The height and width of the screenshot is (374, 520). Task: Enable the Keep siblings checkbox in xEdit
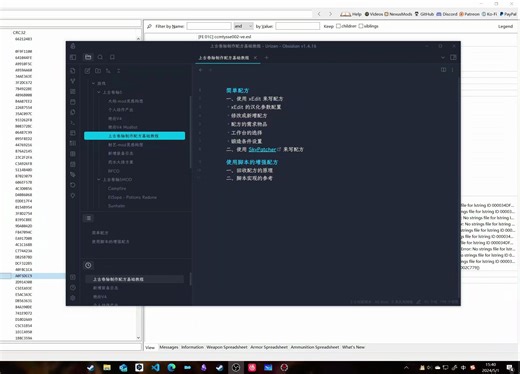(x=361, y=26)
